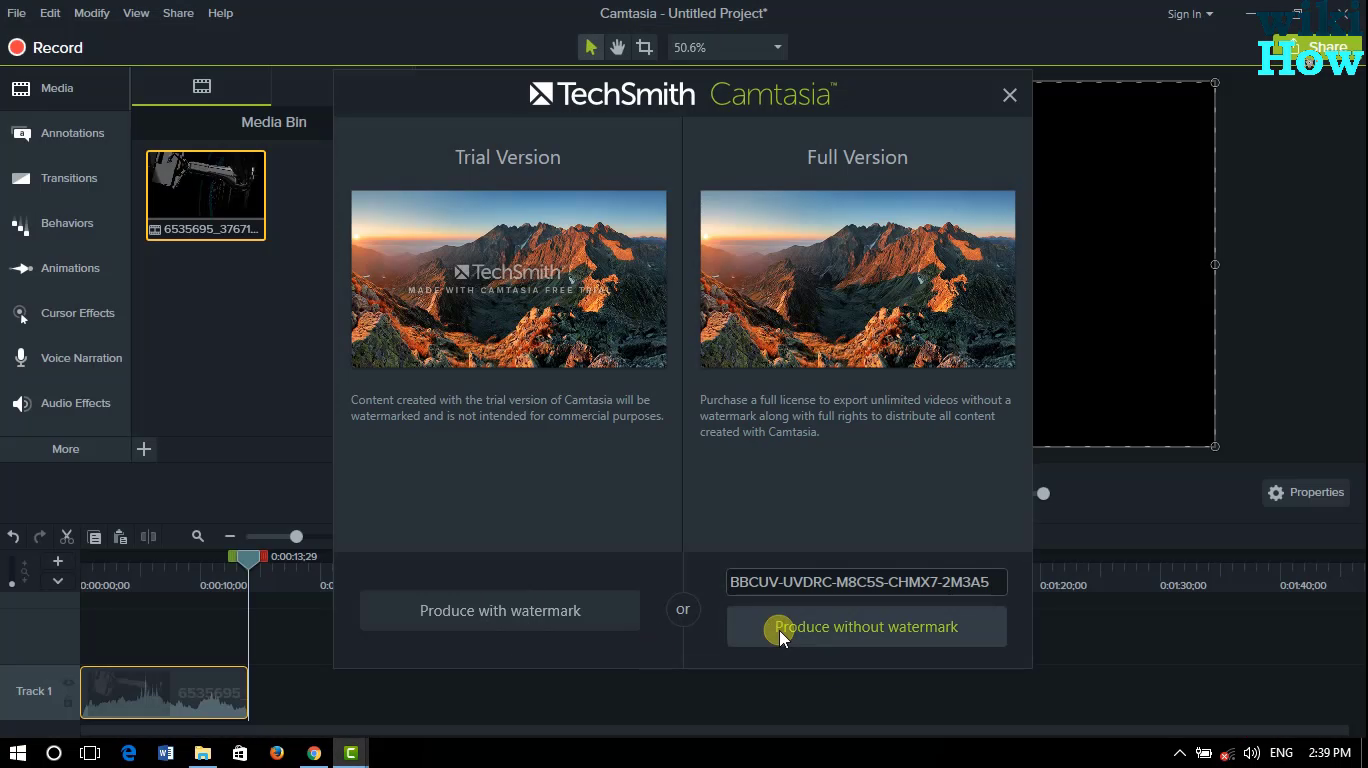Open the Behaviors panel
The height and width of the screenshot is (768, 1368).
tap(65, 223)
